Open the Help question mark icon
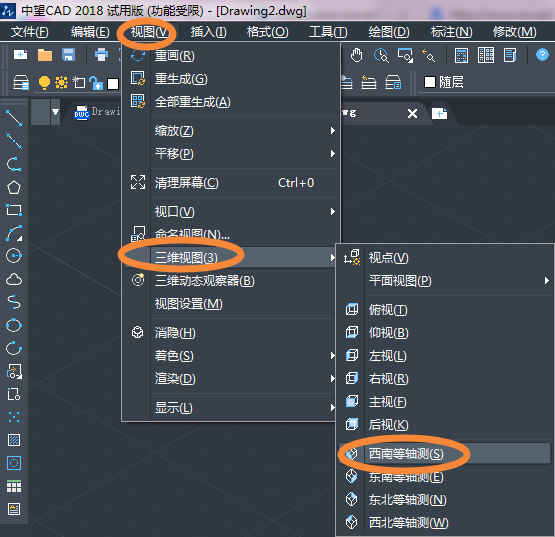The width and height of the screenshot is (555, 537). (542, 55)
